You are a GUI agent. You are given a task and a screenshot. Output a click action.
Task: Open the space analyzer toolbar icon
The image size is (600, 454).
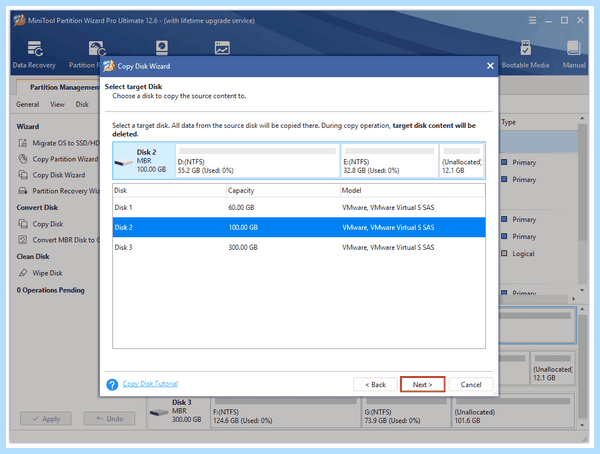pos(222,48)
